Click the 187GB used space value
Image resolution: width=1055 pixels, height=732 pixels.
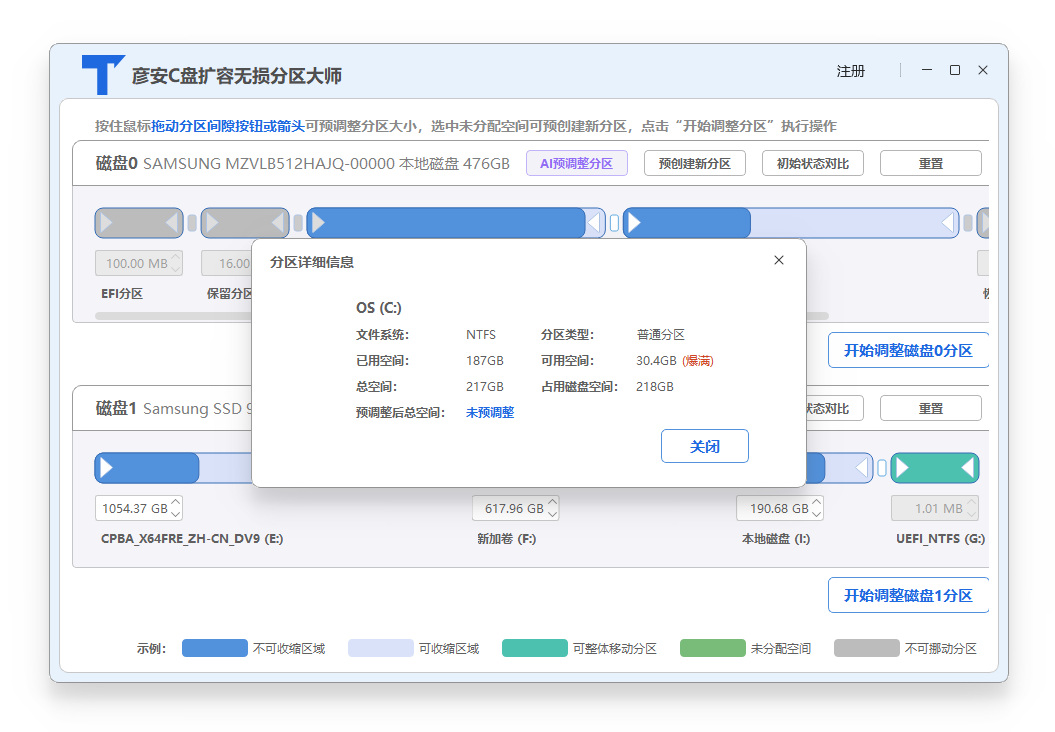[484, 361]
